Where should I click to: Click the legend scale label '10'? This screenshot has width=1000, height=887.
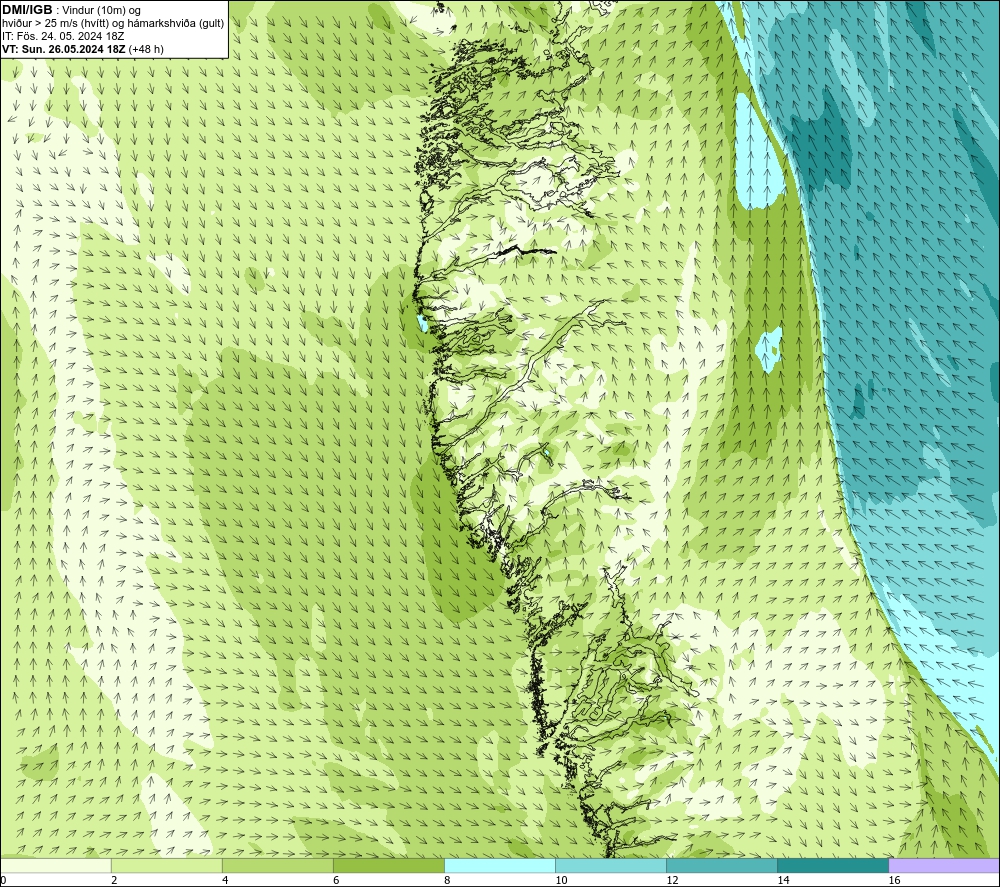tap(561, 881)
